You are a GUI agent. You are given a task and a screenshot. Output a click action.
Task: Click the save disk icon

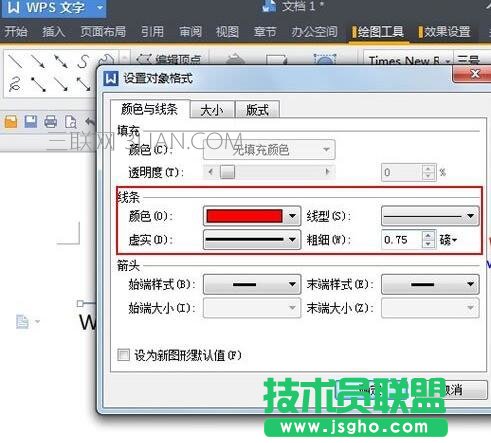pos(31,122)
